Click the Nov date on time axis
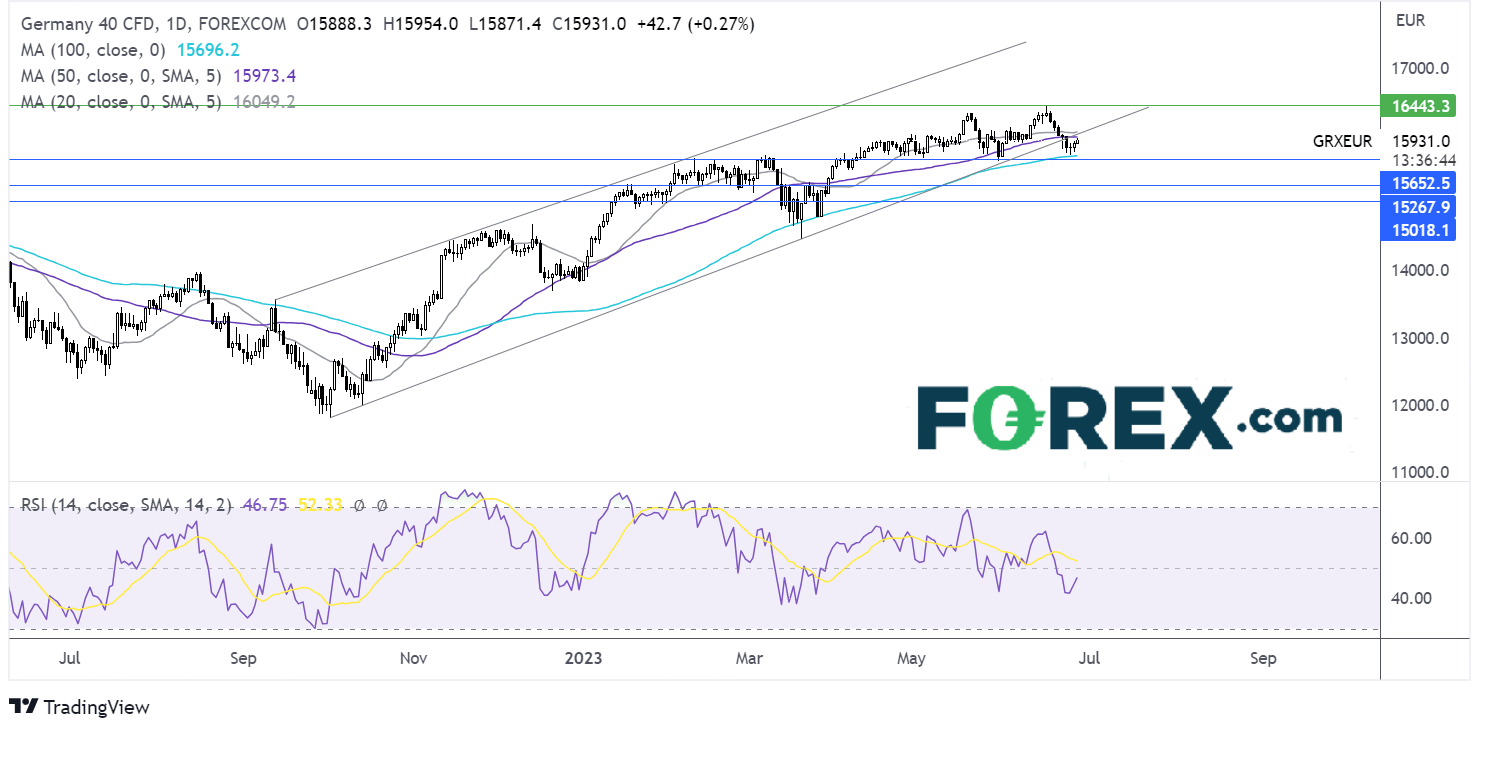The image size is (1491, 773). [x=413, y=659]
